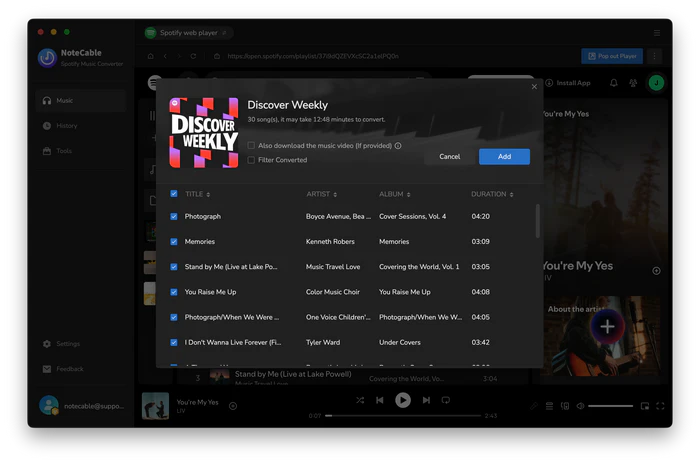Open the play queue icon

pyautogui.click(x=550, y=406)
